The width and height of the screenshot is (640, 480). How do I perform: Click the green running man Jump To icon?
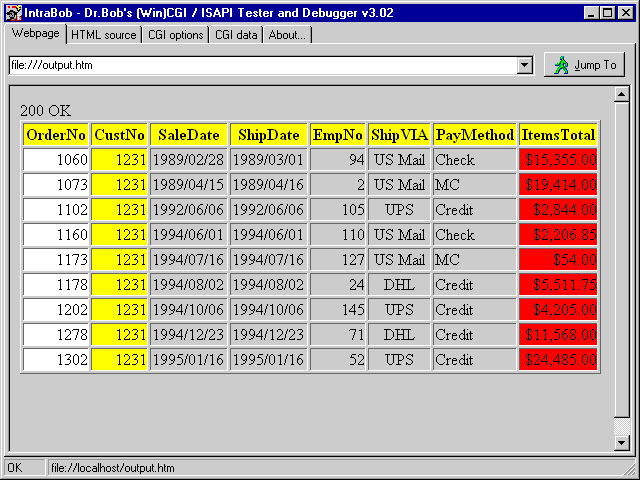click(561, 65)
